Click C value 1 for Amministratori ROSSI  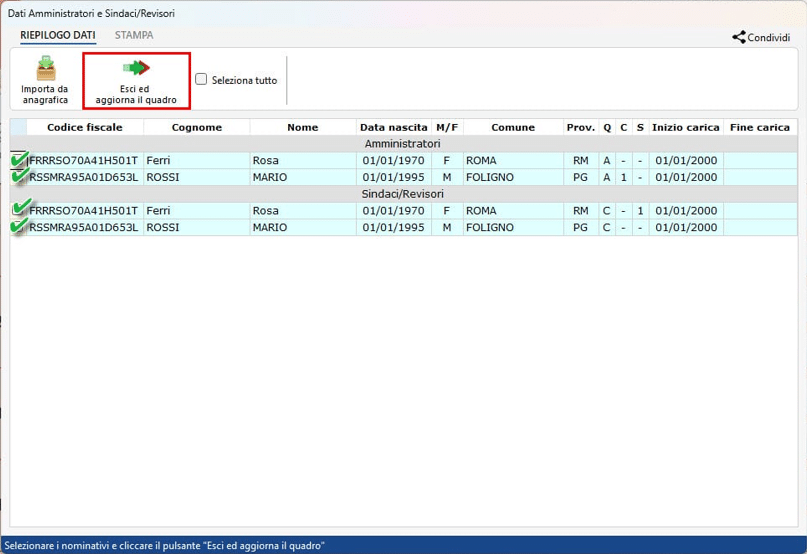click(x=623, y=177)
